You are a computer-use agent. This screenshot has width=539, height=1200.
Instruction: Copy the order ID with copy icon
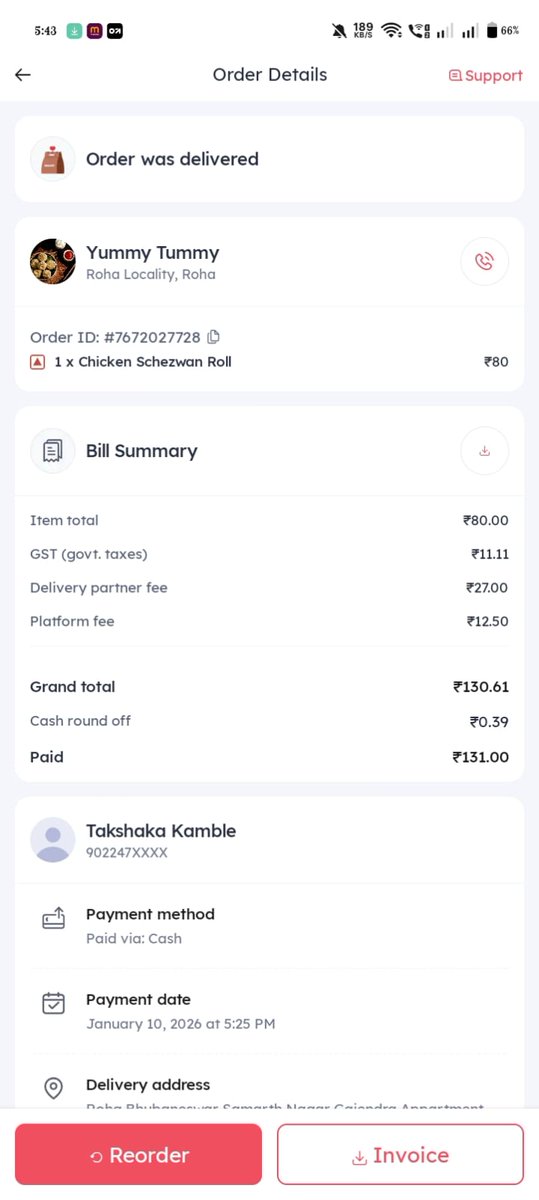click(x=213, y=337)
